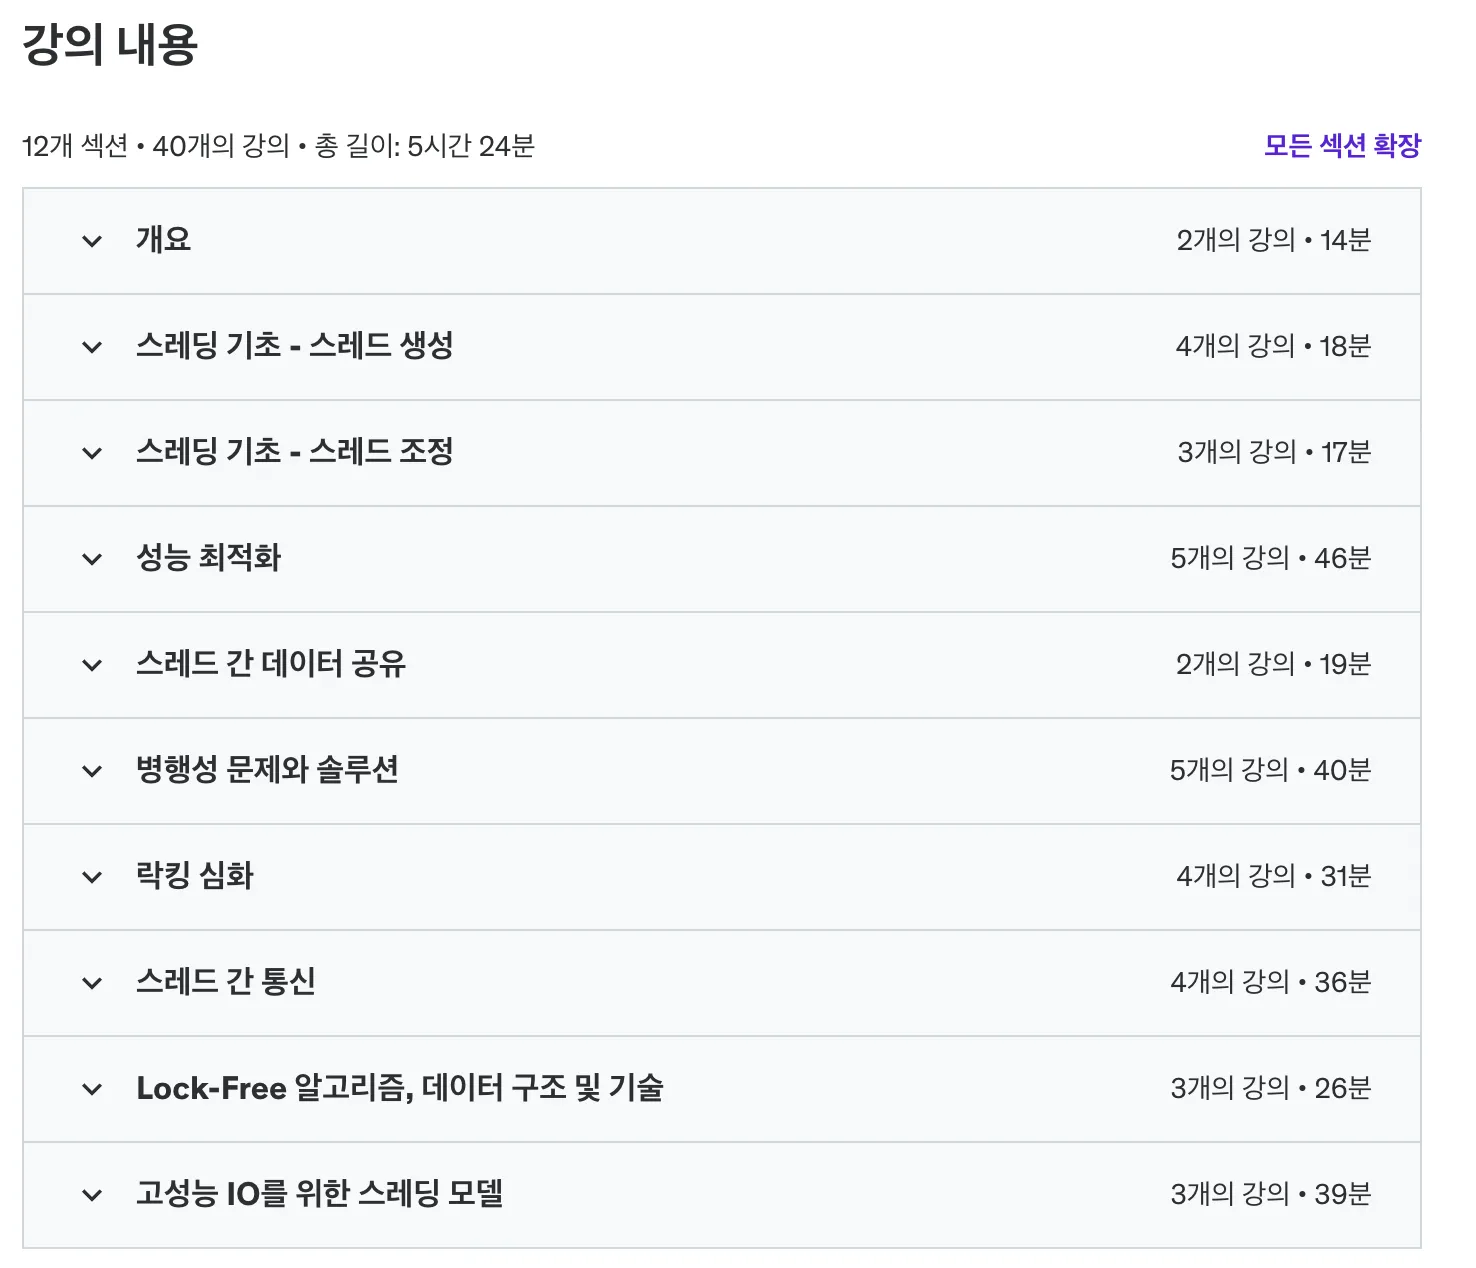Expand chevron beside '스레드 간 통신'
This screenshot has height=1268, width=1476.
[x=92, y=983]
